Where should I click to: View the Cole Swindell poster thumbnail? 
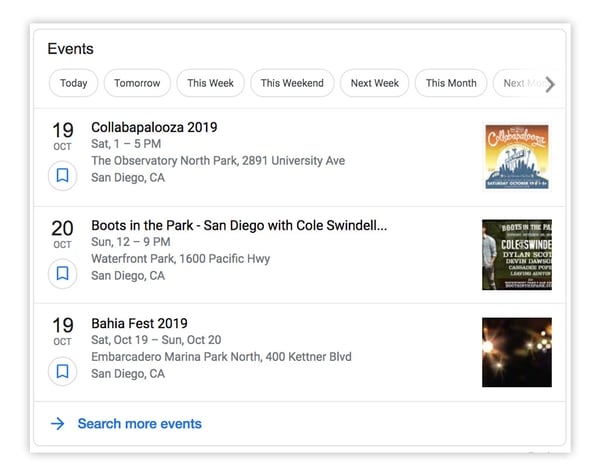(517, 254)
